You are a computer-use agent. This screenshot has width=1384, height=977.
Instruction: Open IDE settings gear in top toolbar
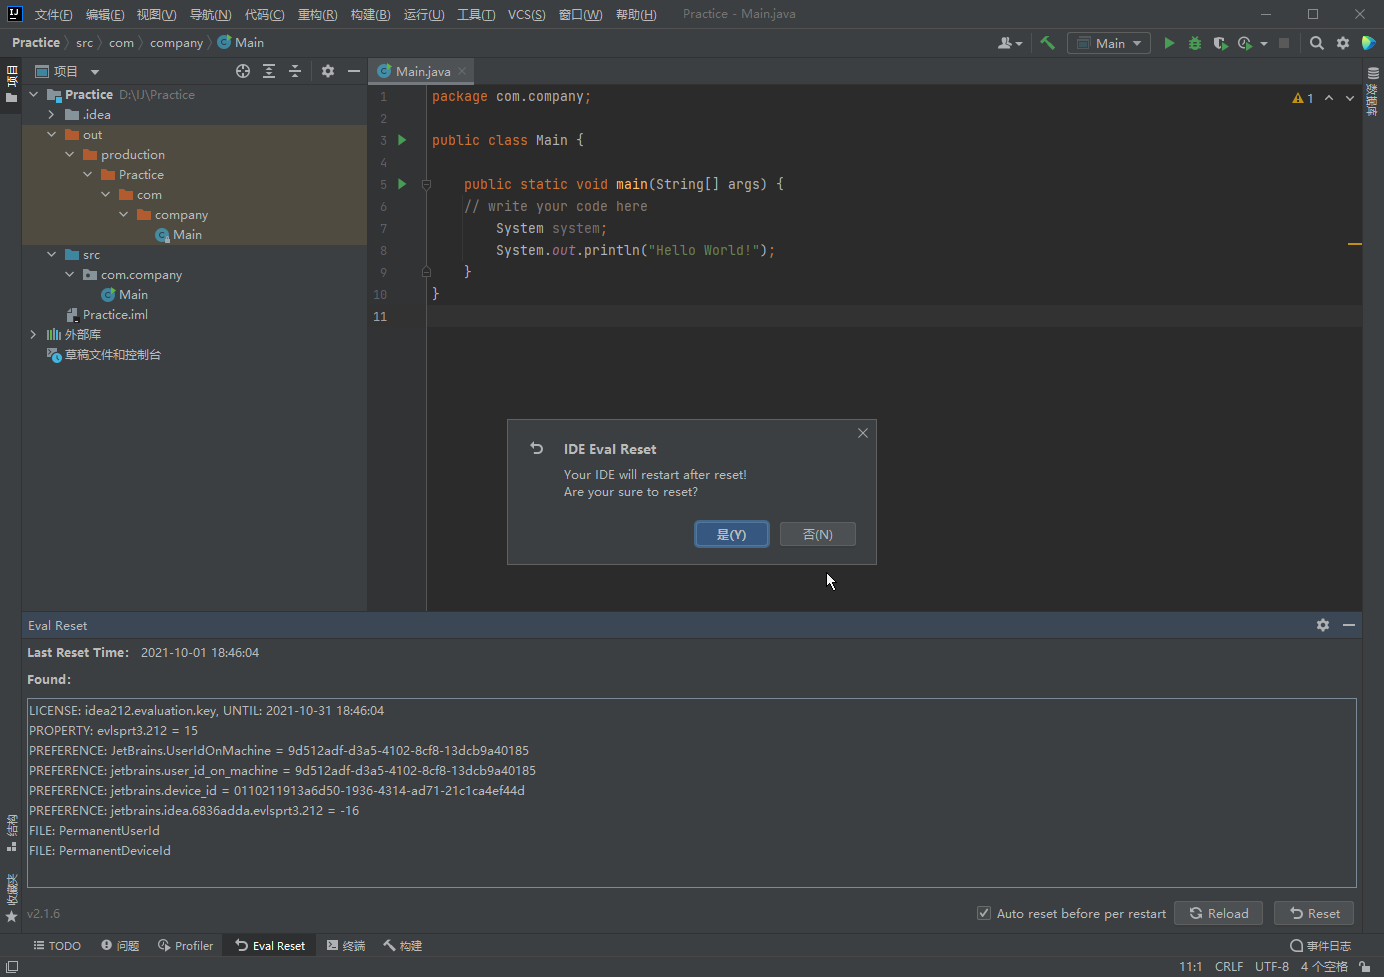tap(1343, 43)
